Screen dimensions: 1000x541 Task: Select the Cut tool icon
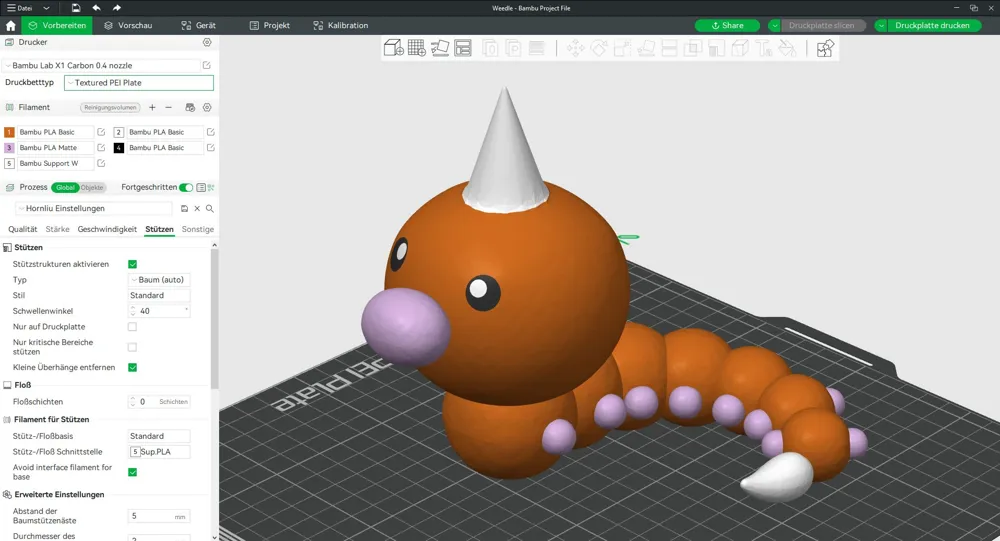tap(669, 48)
